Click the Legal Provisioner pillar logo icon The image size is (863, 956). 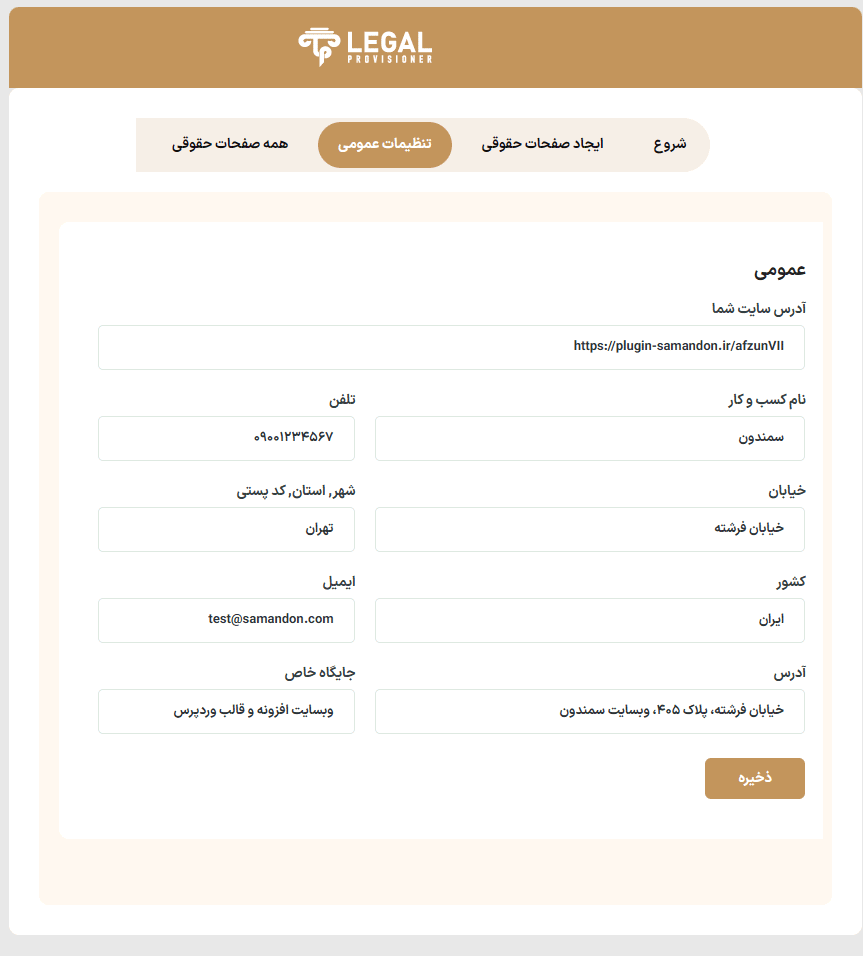(x=317, y=46)
